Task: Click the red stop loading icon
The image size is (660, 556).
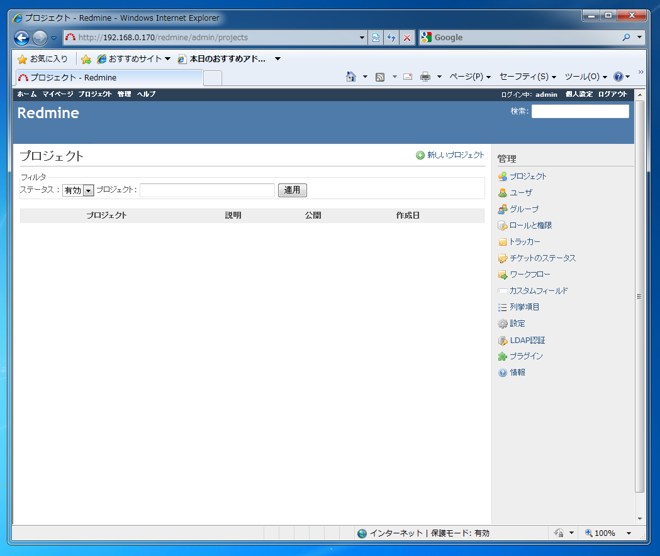Action: click(407, 37)
